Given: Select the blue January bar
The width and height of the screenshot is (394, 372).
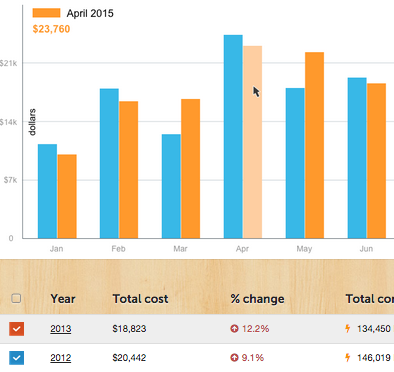Looking at the screenshot, I should [x=47, y=191].
